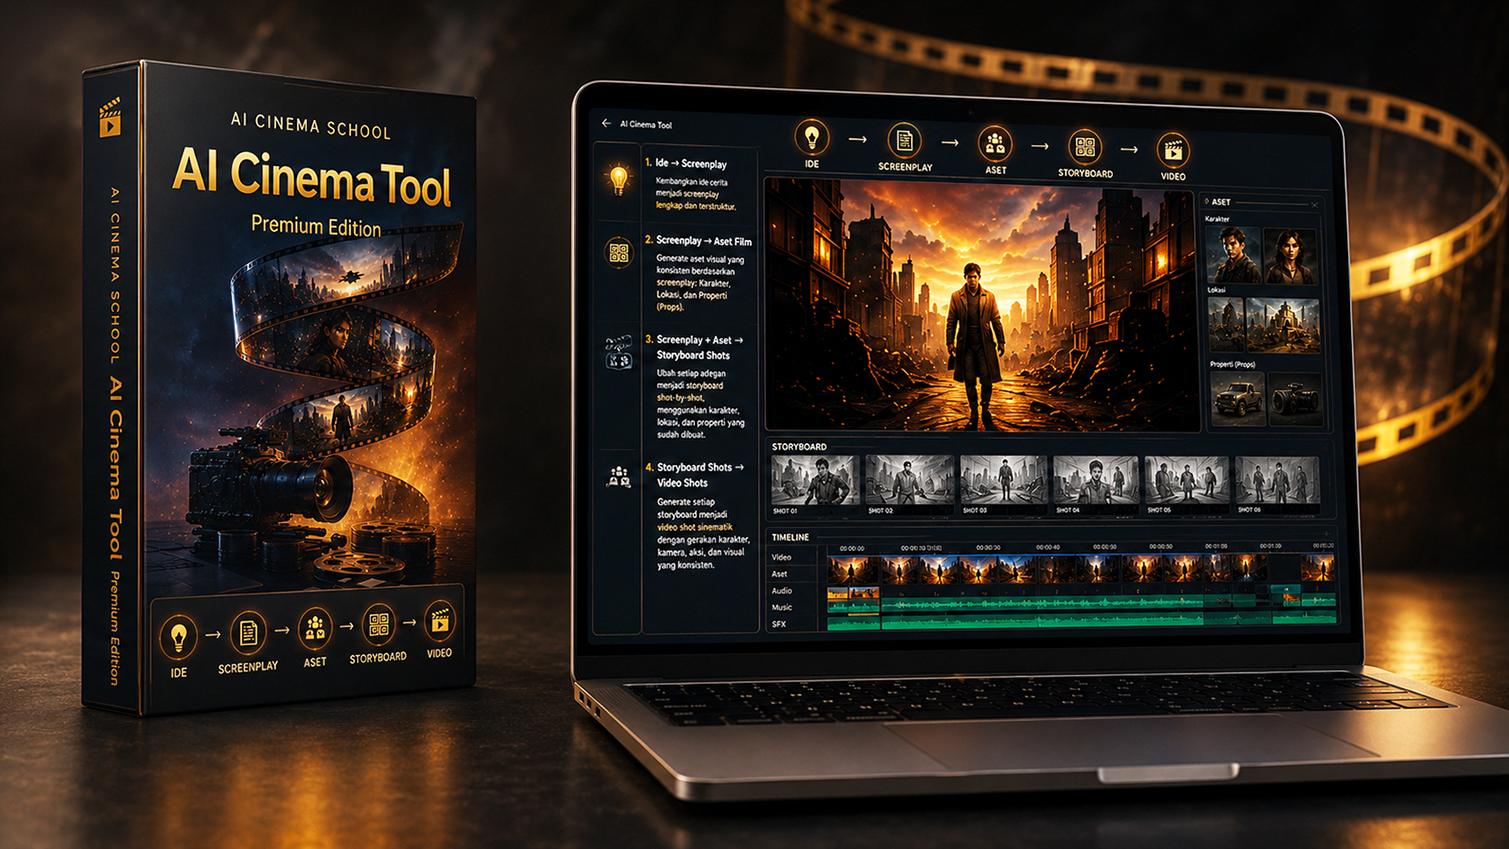Image resolution: width=1509 pixels, height=849 pixels.
Task: Click the 00:00:00 timecode on the timeline ruler
Action: [852, 548]
